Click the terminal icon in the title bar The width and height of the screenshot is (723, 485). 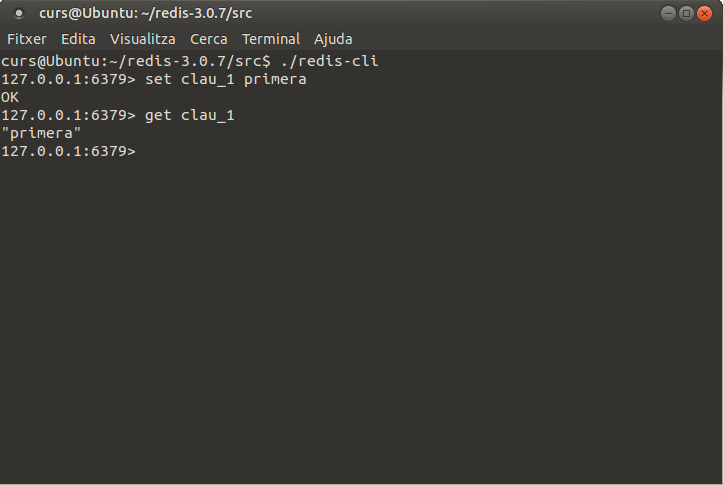point(18,14)
